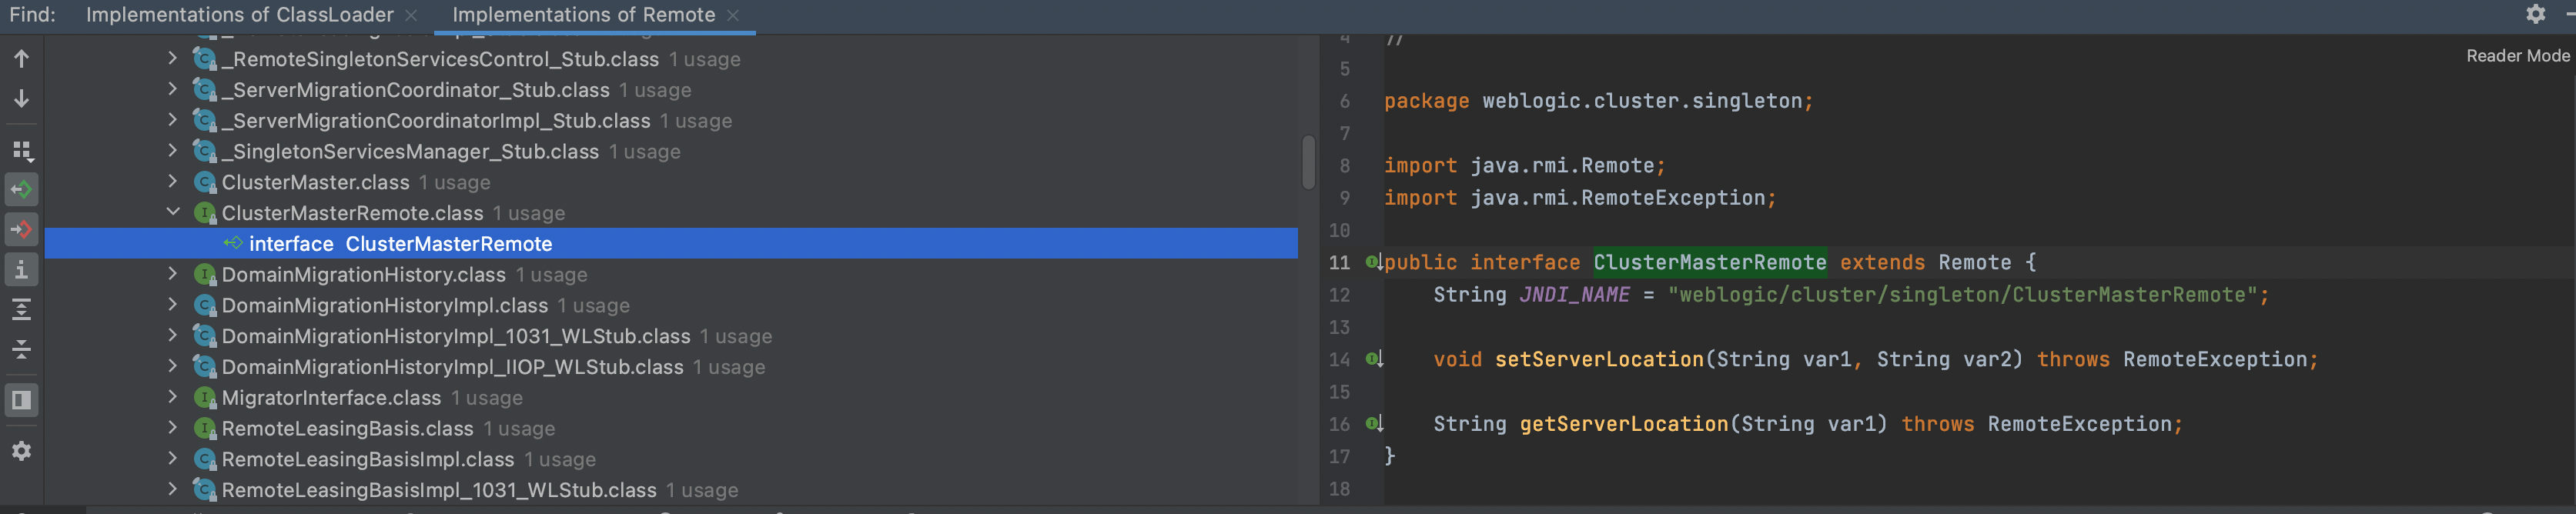Toggle the show read access filter
The height and width of the screenshot is (514, 2576).
(21, 190)
